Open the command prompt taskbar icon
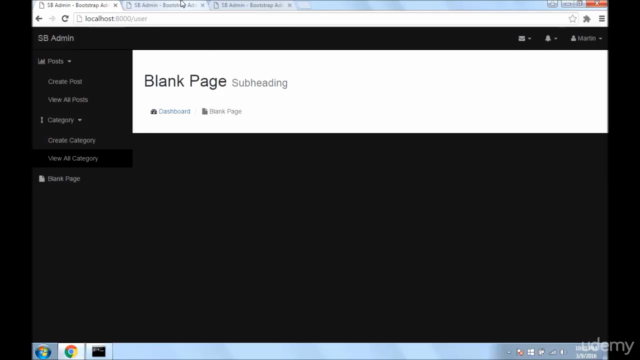 [98, 351]
